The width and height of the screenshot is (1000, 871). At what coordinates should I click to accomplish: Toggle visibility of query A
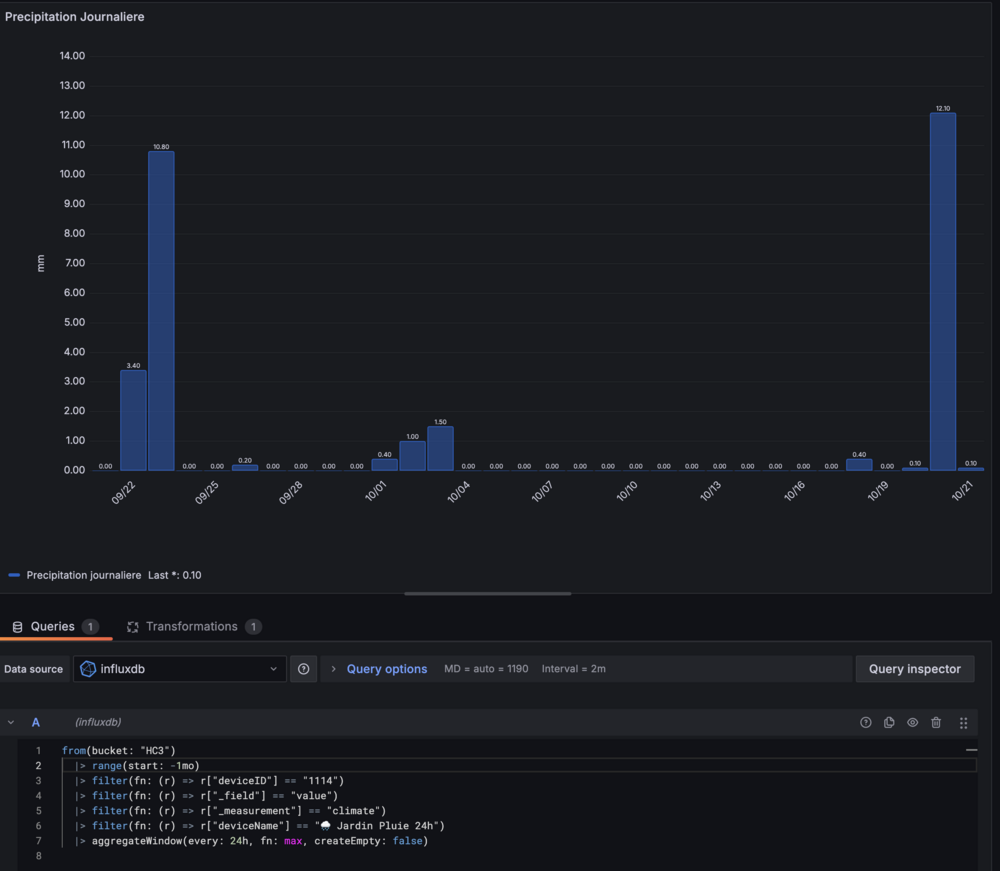point(912,722)
